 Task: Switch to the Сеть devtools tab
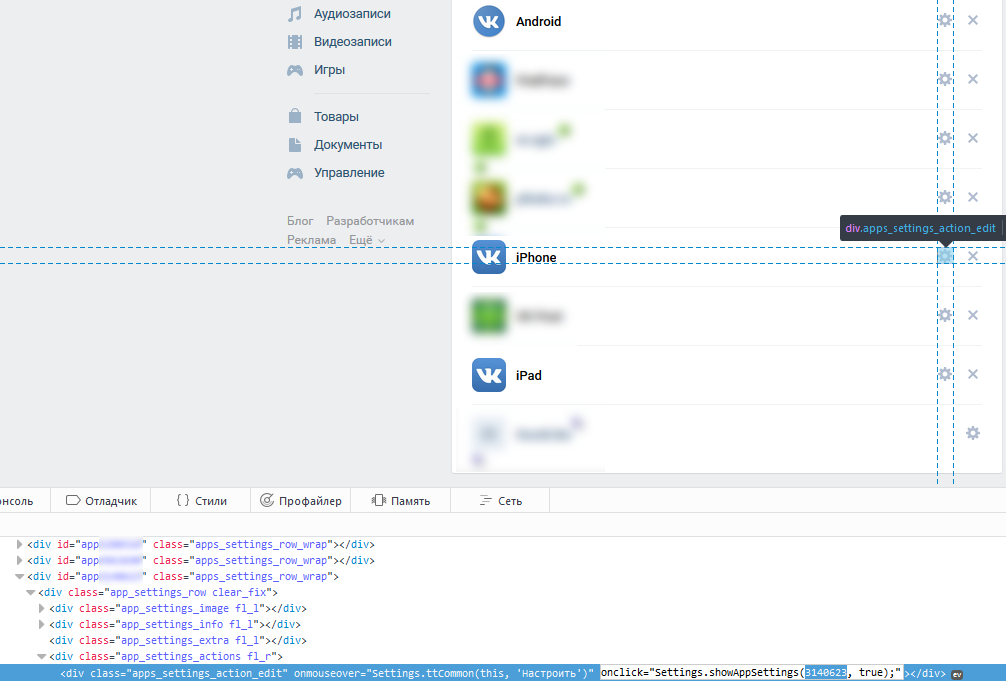coord(500,500)
